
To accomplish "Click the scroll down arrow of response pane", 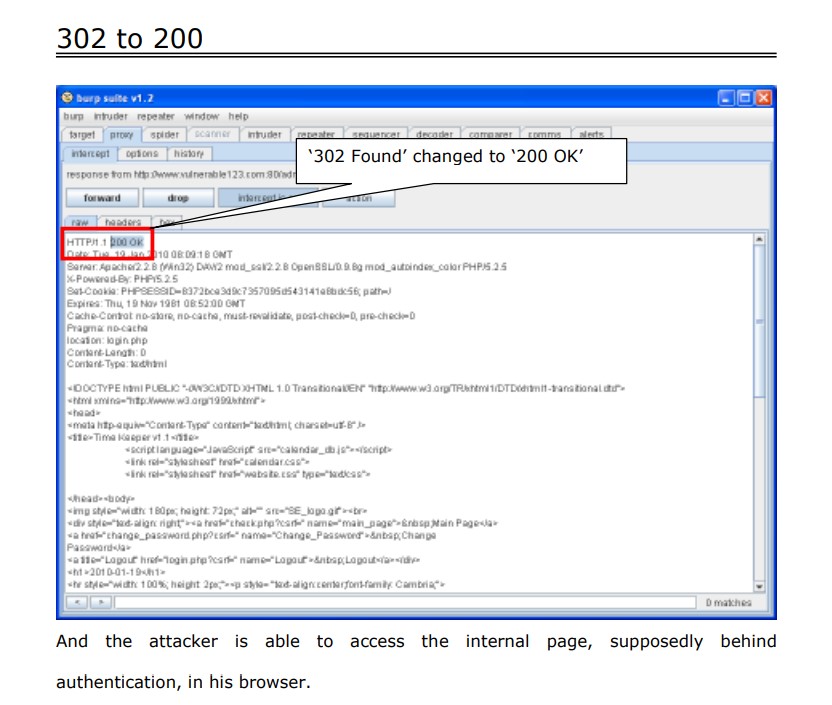I will (x=759, y=586).
